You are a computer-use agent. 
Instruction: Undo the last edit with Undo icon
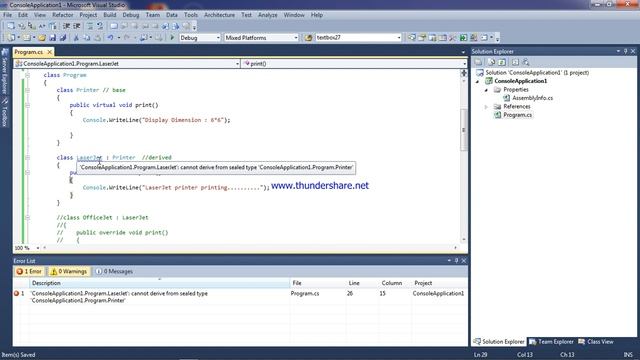[x=110, y=38]
